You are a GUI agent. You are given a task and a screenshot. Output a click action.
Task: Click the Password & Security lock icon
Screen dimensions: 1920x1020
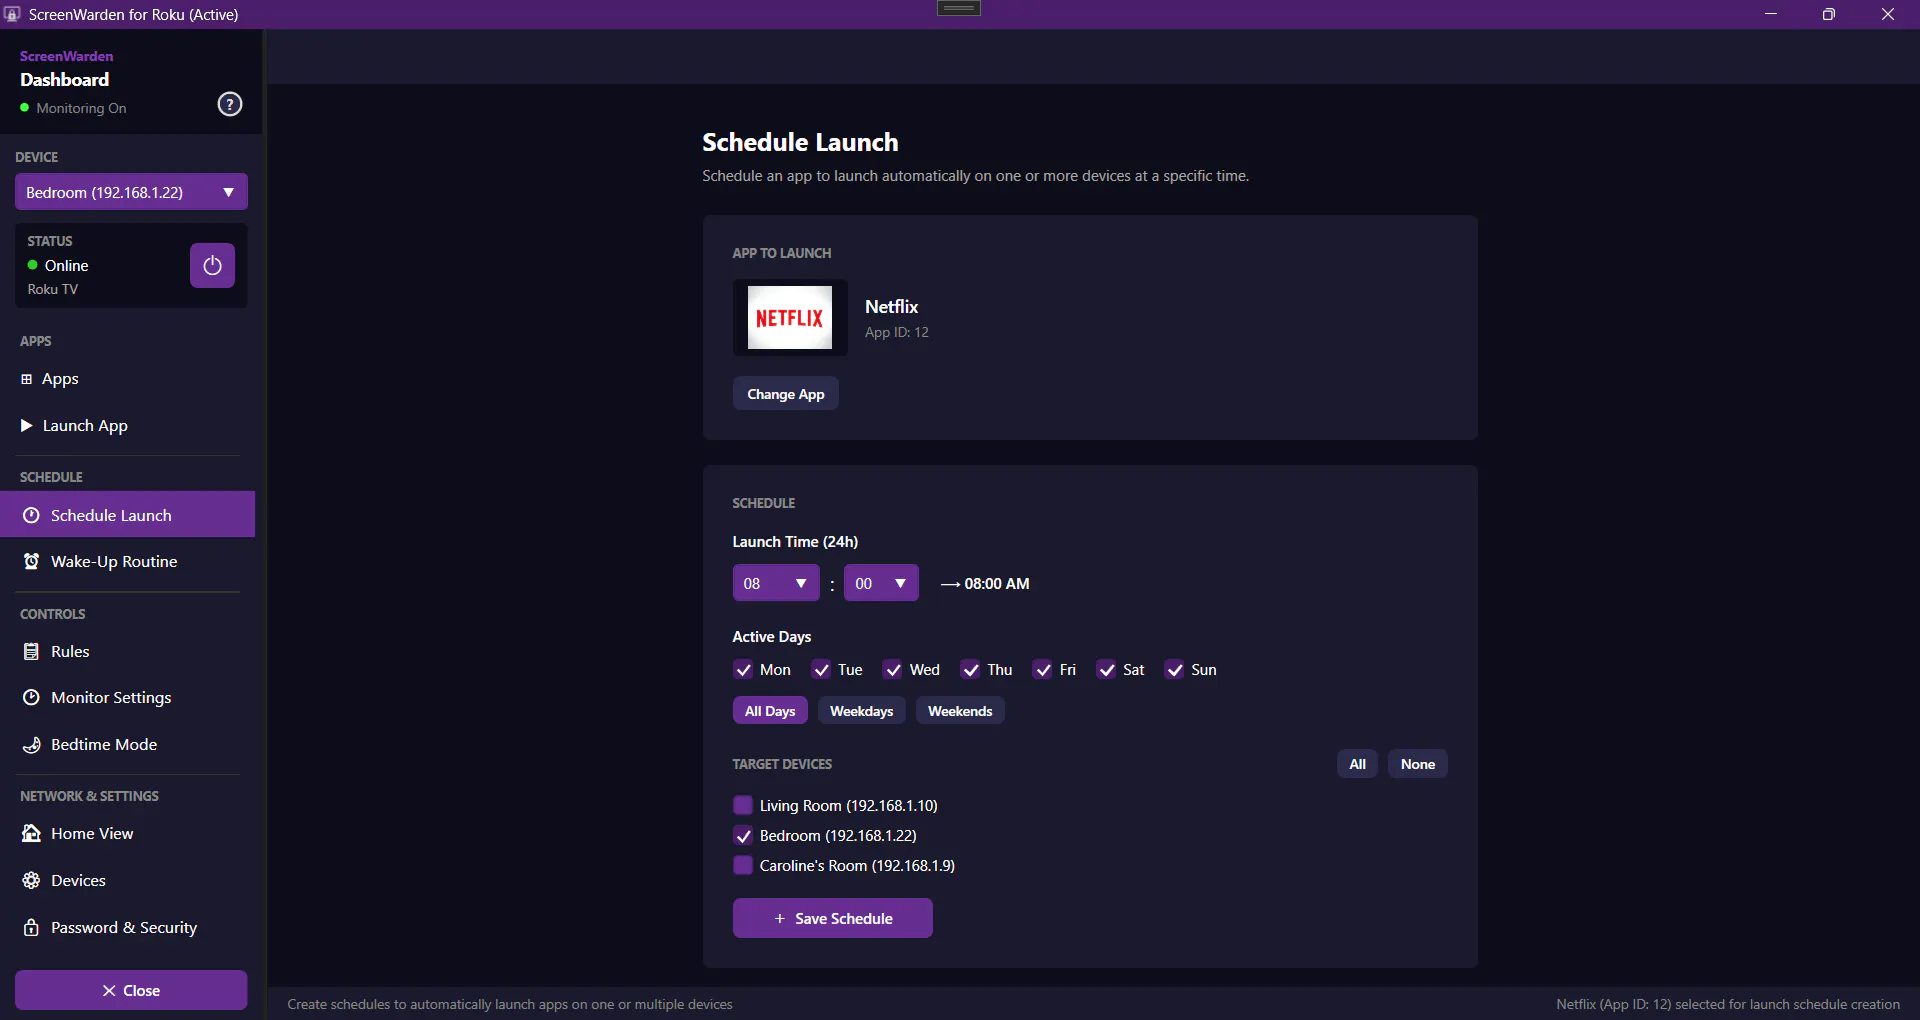[31, 927]
